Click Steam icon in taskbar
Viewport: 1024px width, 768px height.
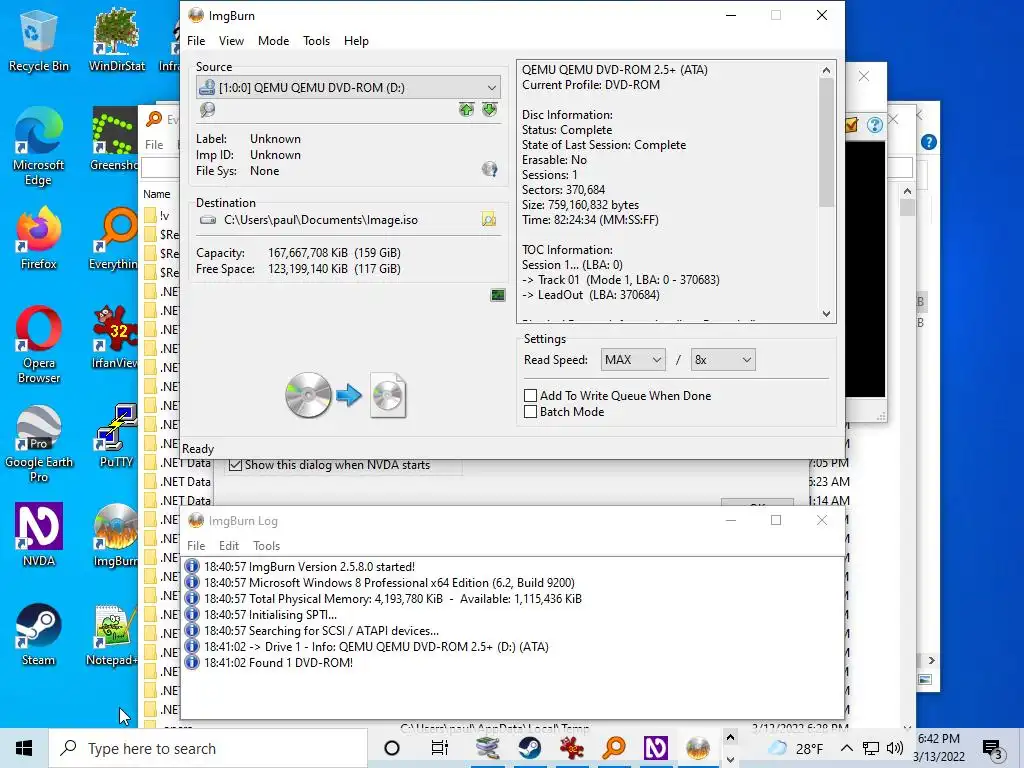[x=530, y=748]
